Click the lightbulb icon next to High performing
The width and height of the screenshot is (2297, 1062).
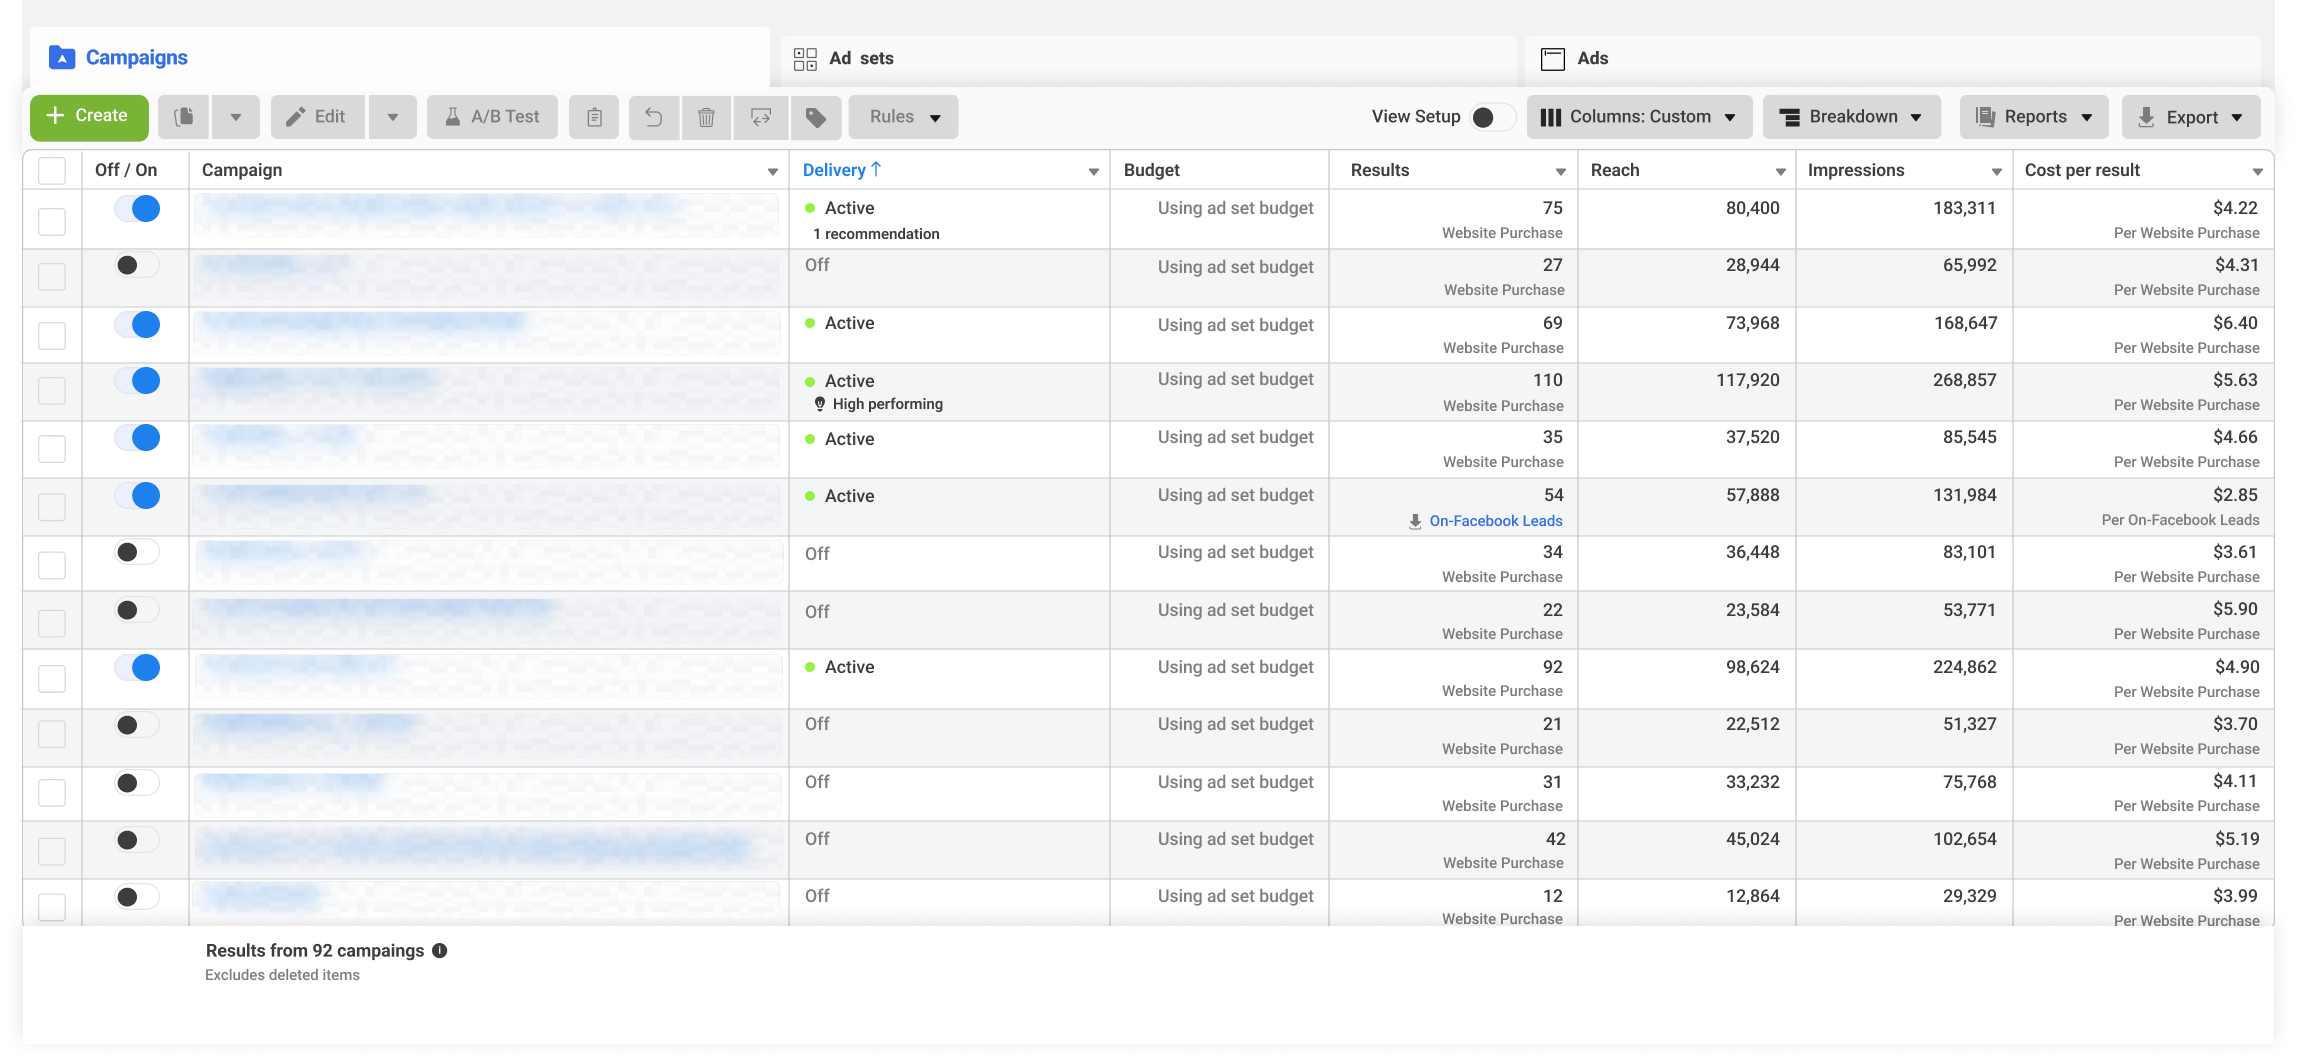point(820,404)
